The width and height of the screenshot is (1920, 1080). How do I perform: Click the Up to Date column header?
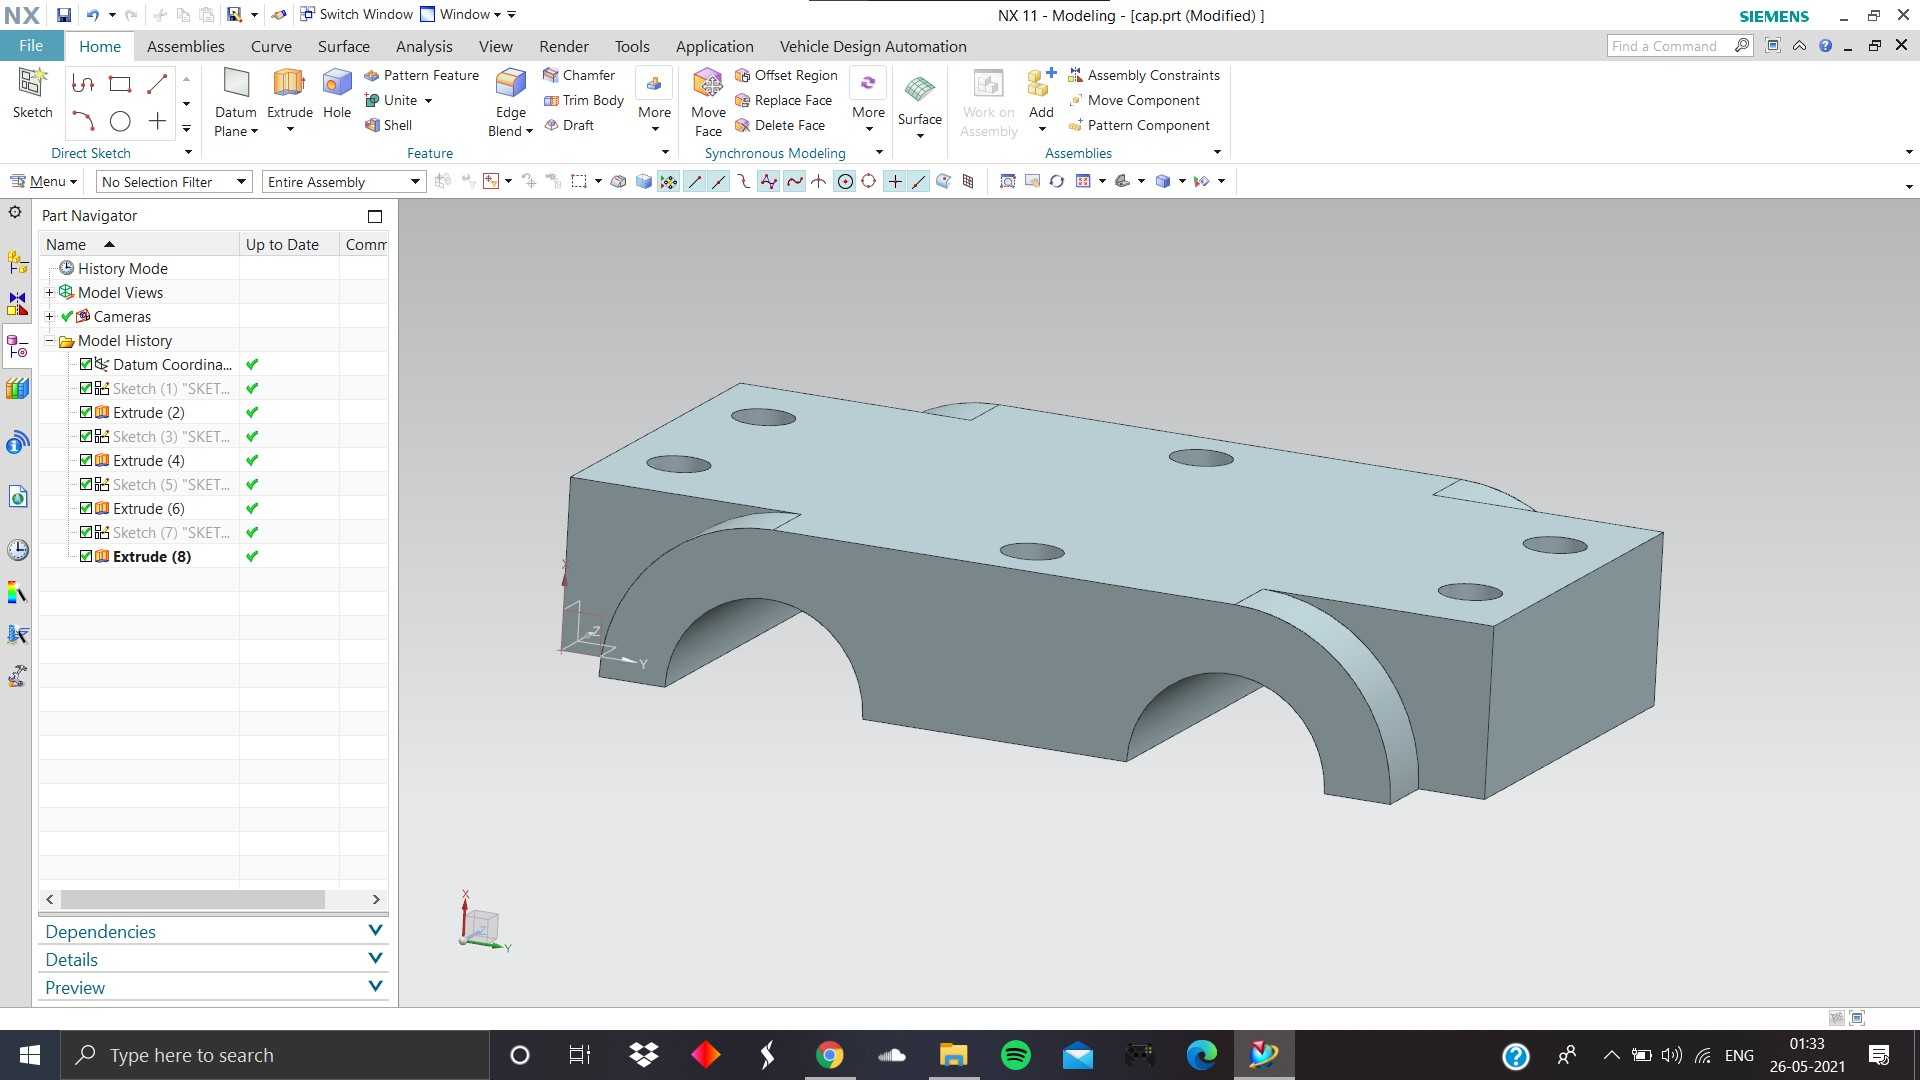(x=289, y=244)
